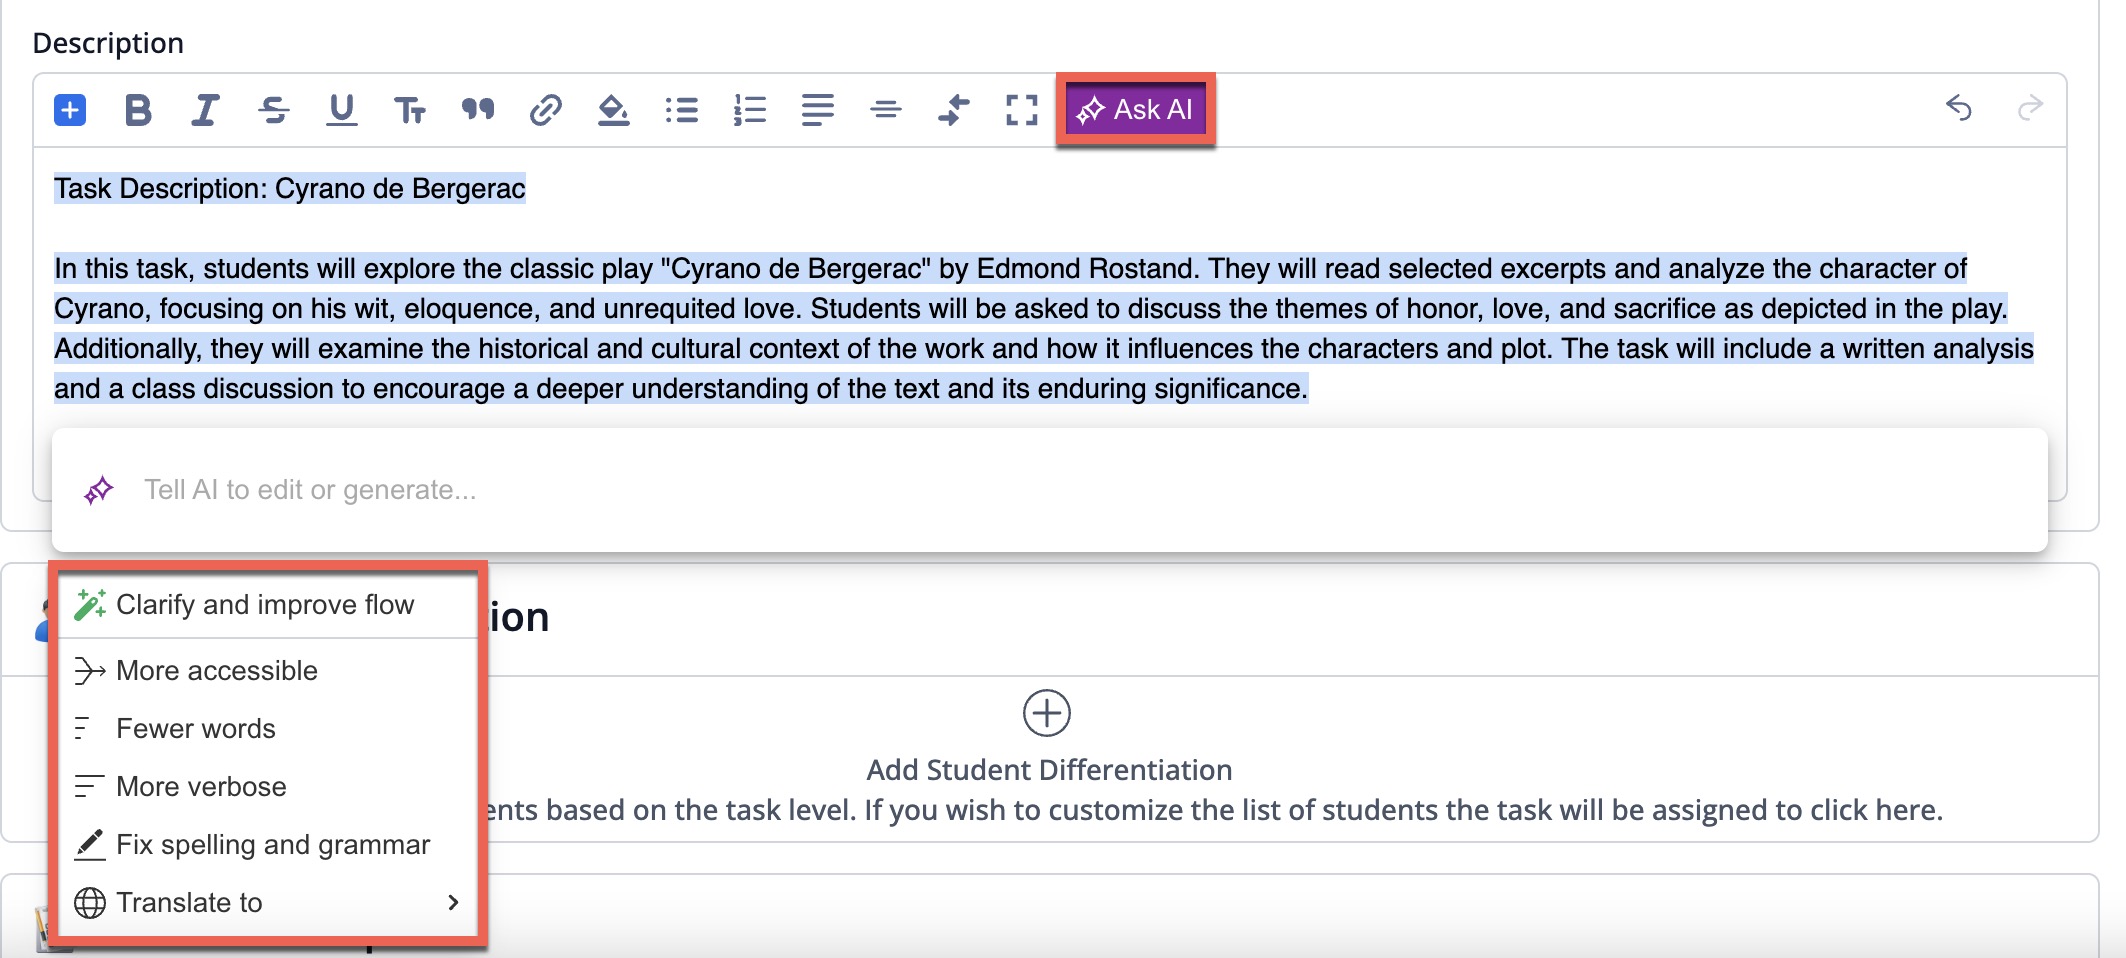
Task: Open the text size tool
Action: click(x=409, y=110)
